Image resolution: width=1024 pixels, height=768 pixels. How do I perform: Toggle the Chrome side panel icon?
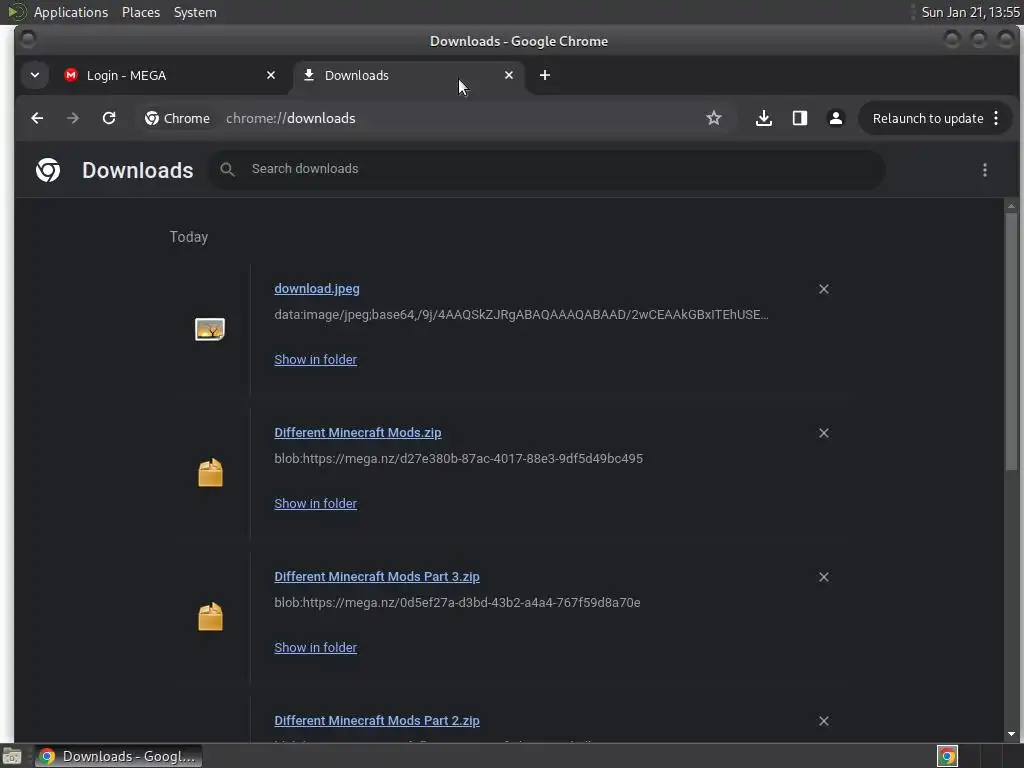[x=799, y=118]
